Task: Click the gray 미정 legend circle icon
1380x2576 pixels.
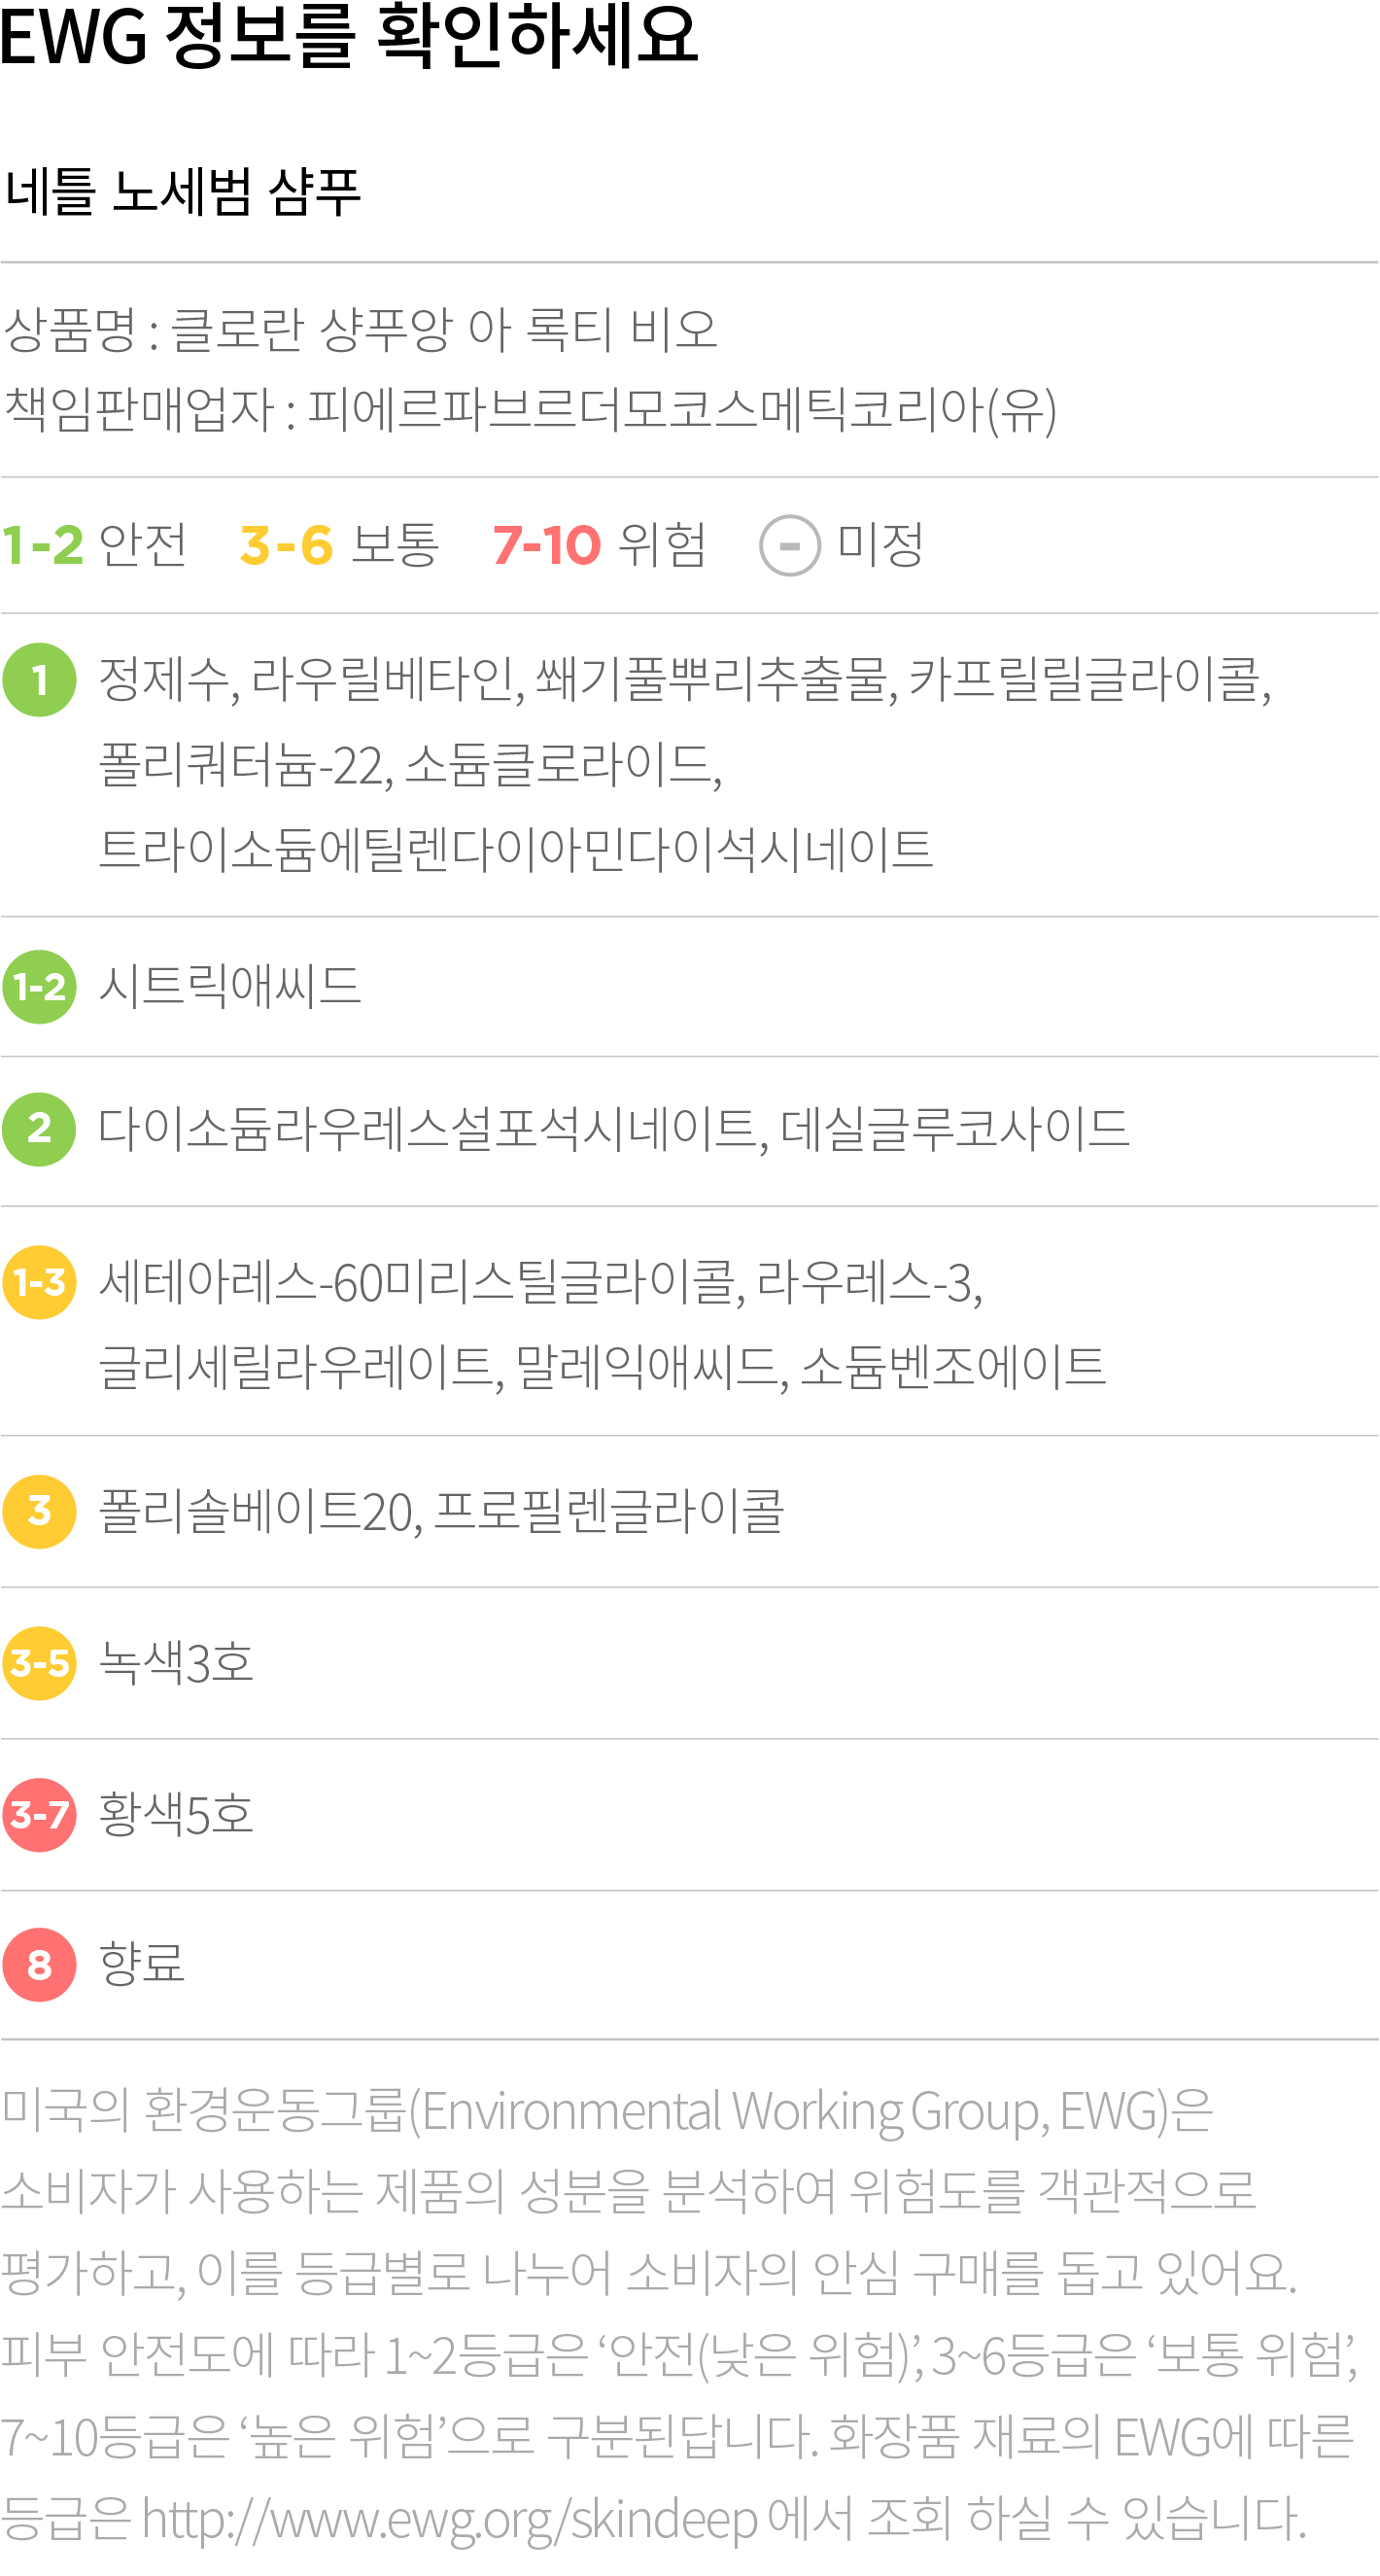Action: pos(790,546)
